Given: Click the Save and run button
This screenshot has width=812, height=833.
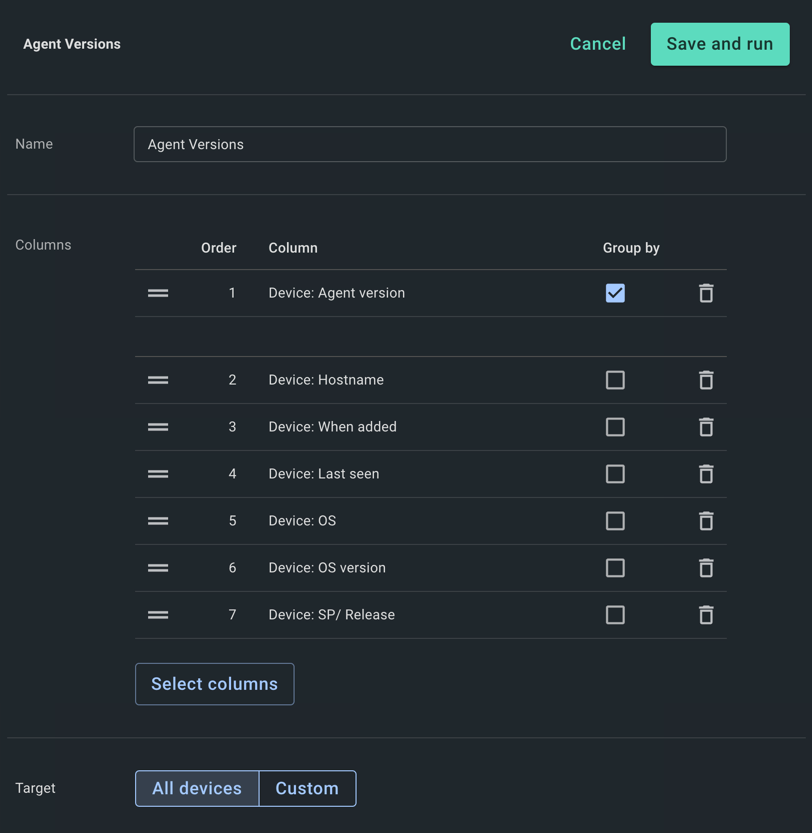Looking at the screenshot, I should (720, 44).
